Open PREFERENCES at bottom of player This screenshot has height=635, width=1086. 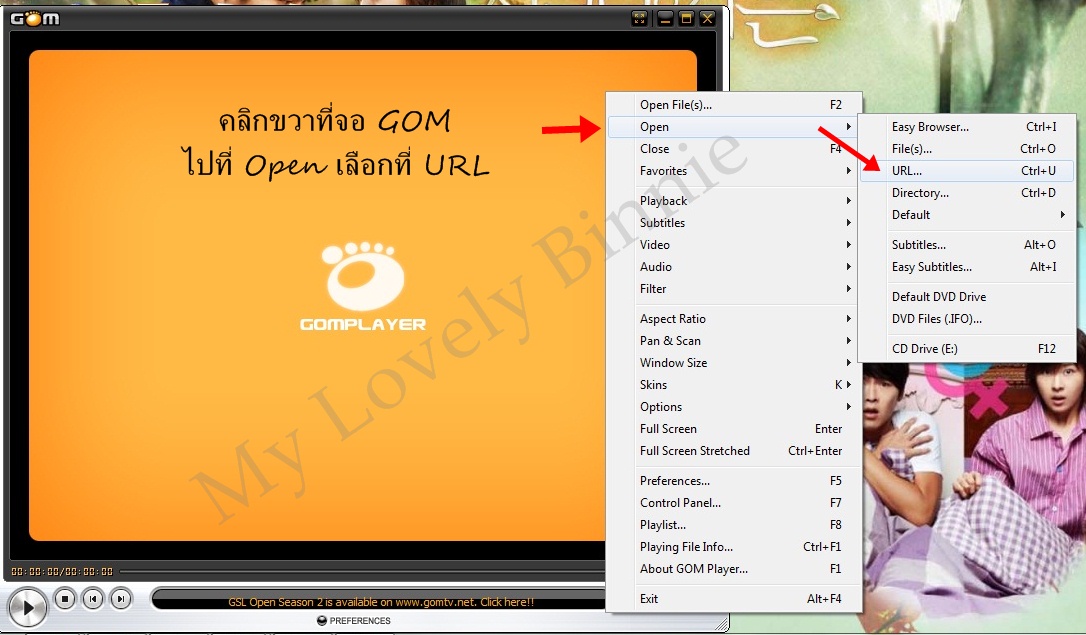click(354, 620)
